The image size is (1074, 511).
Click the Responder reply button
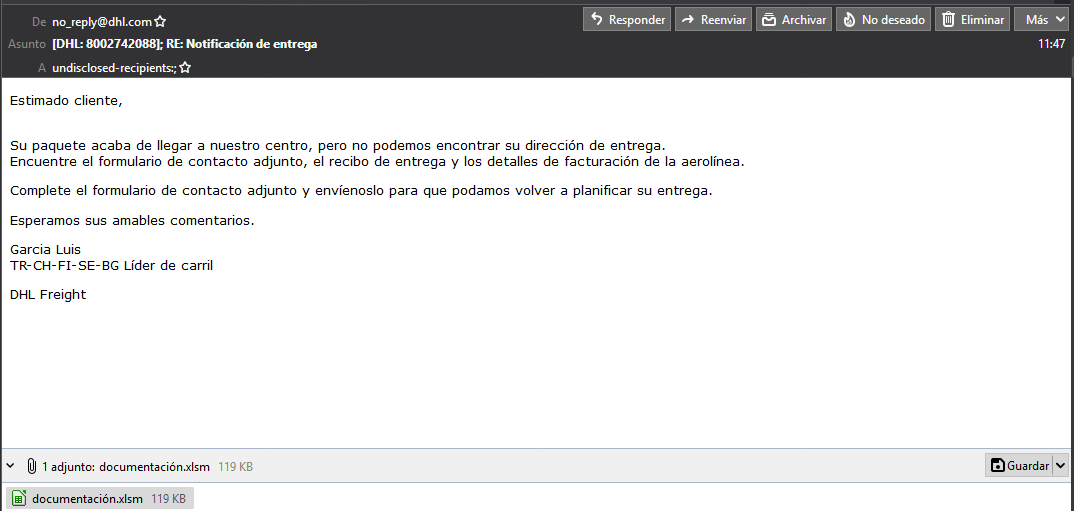click(x=626, y=19)
